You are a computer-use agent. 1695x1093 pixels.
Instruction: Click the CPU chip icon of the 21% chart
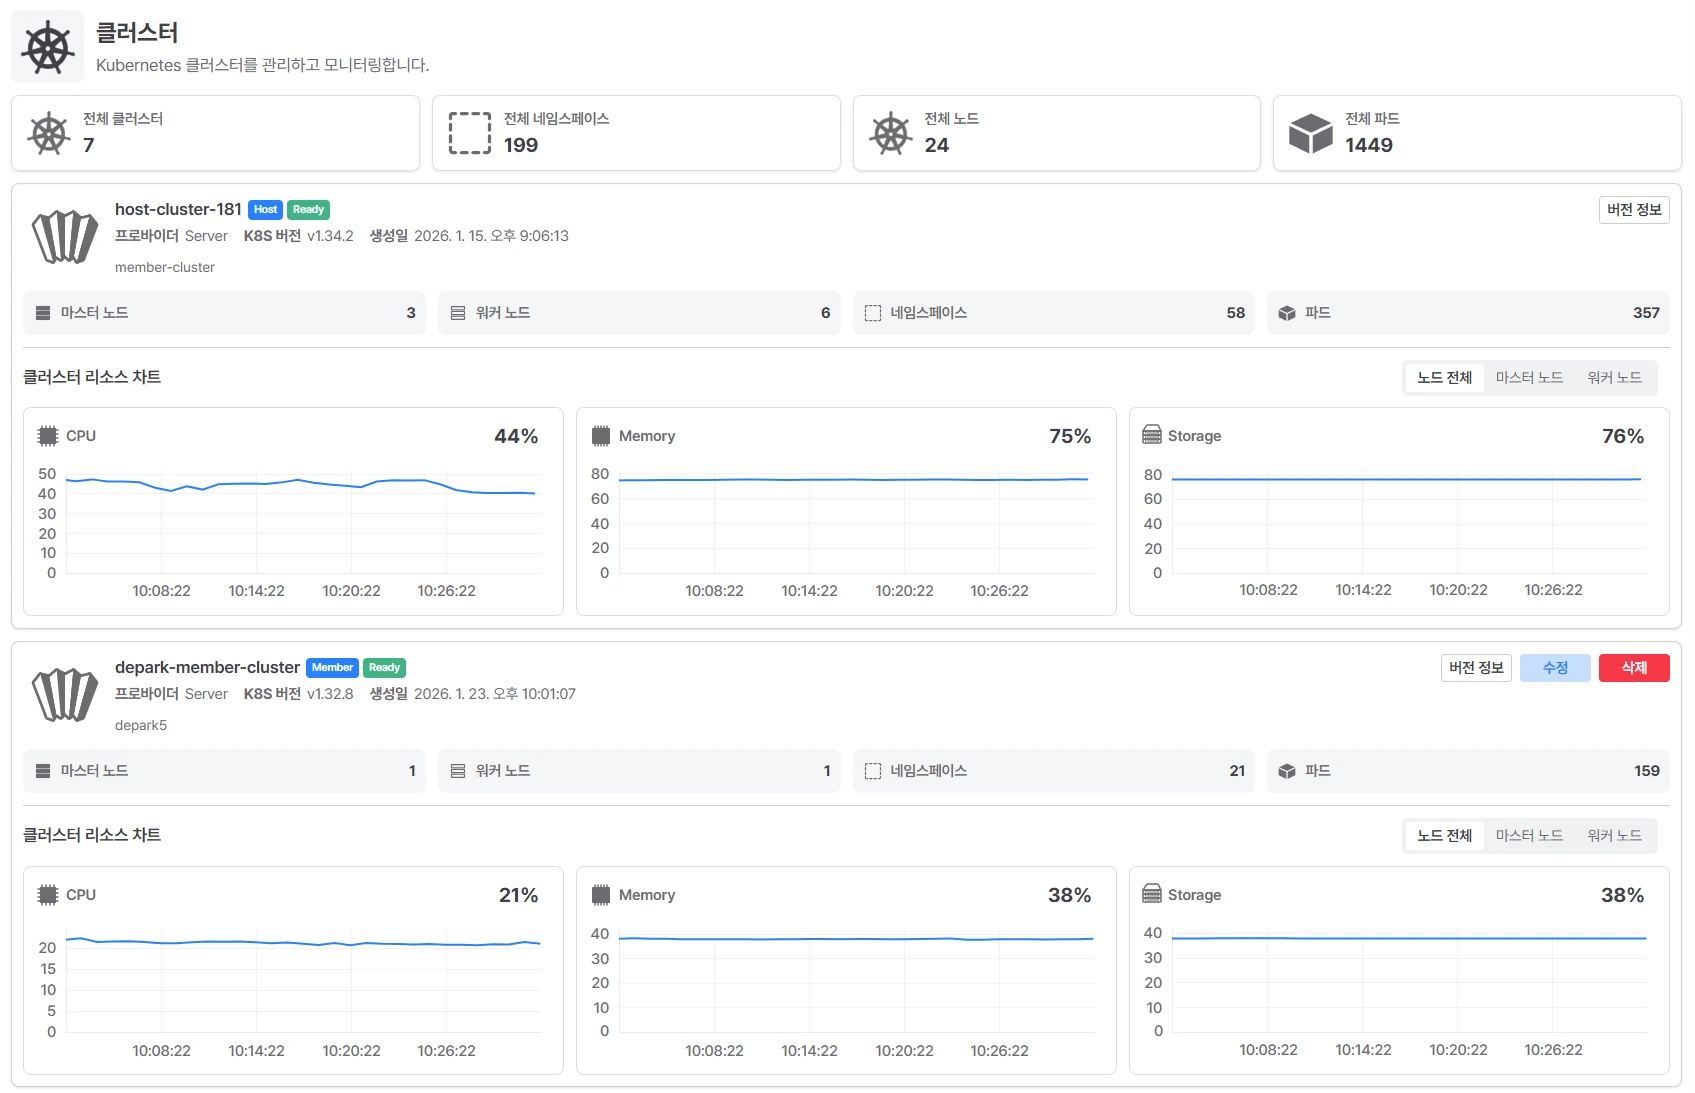point(47,895)
